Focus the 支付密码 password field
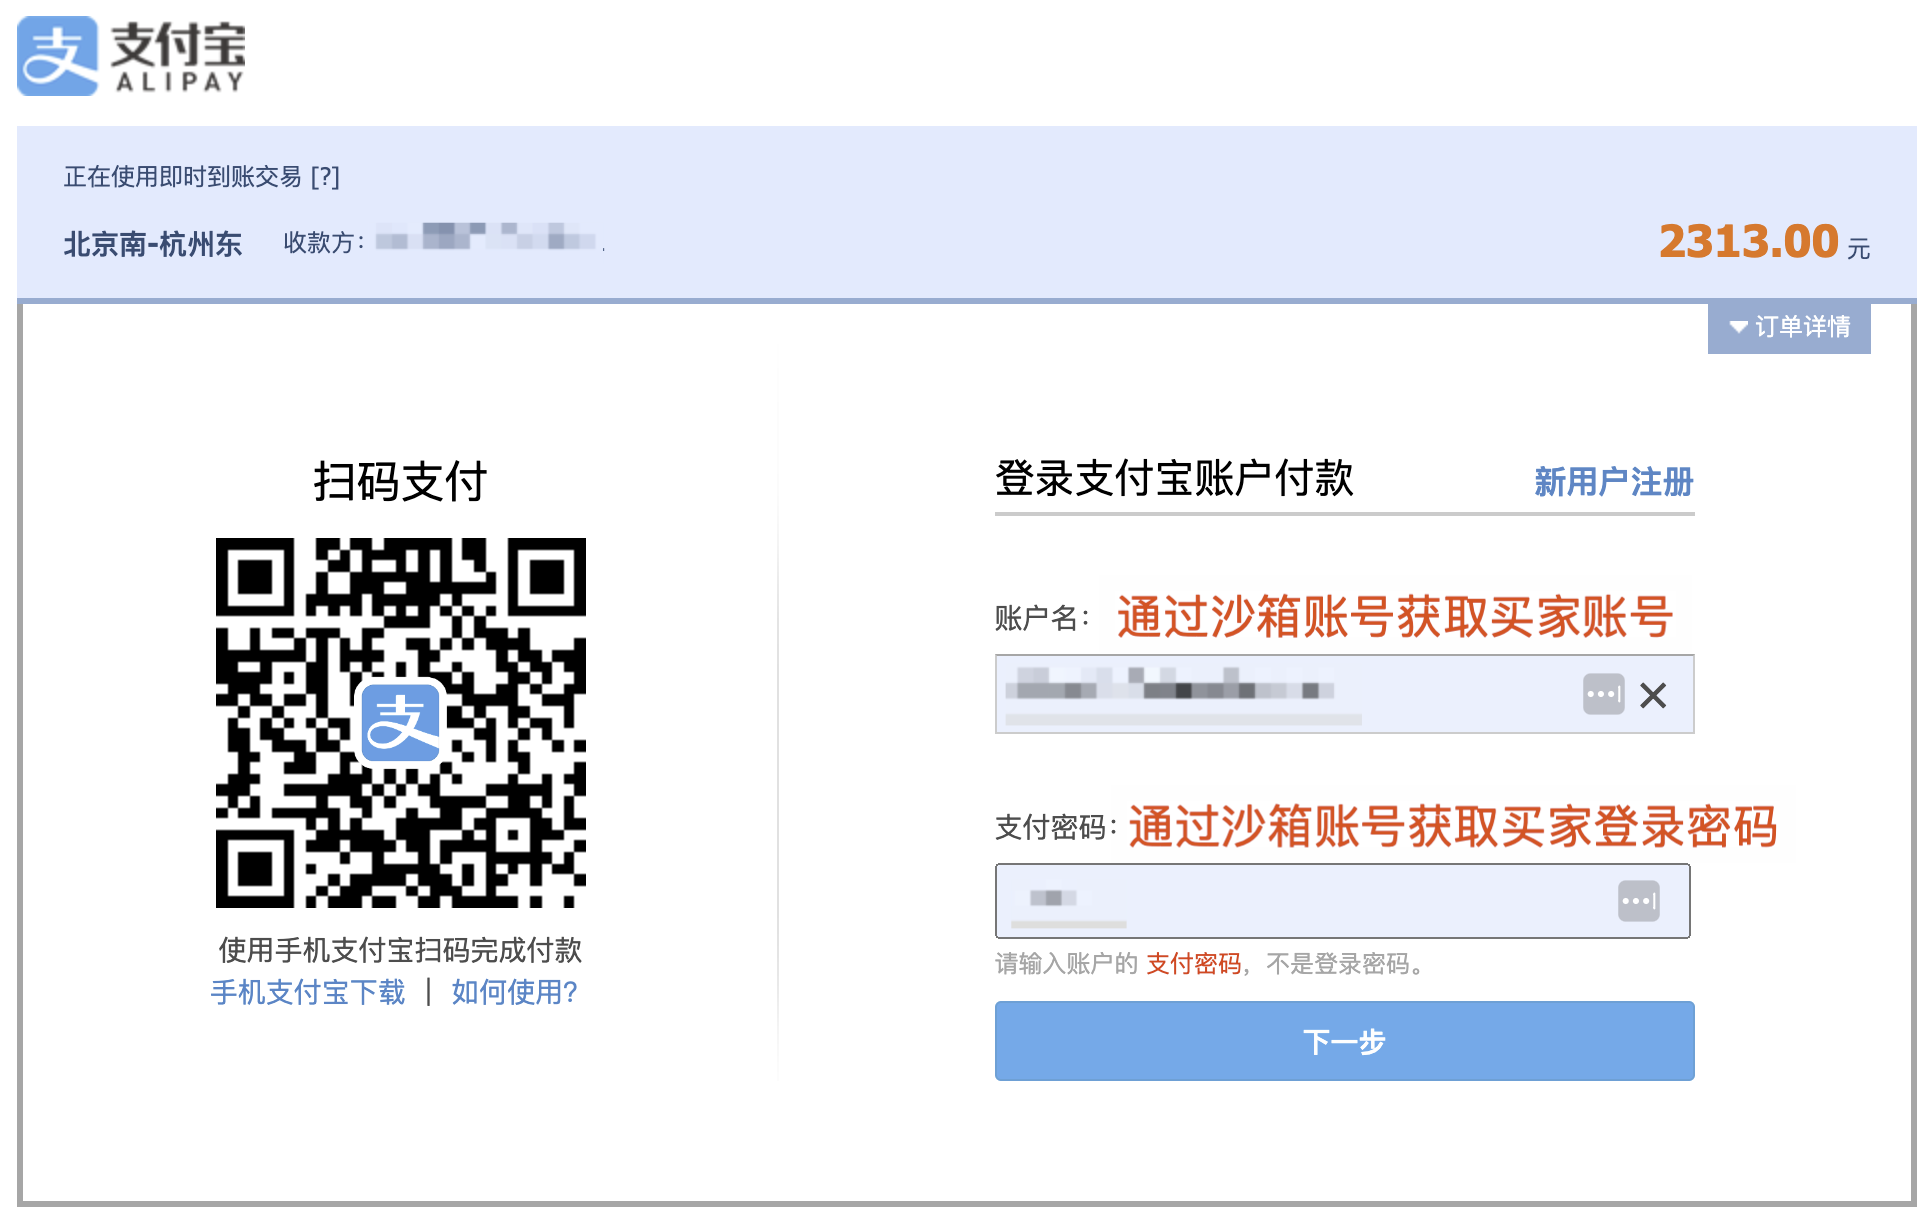The height and width of the screenshot is (1218, 1932). point(1342,901)
